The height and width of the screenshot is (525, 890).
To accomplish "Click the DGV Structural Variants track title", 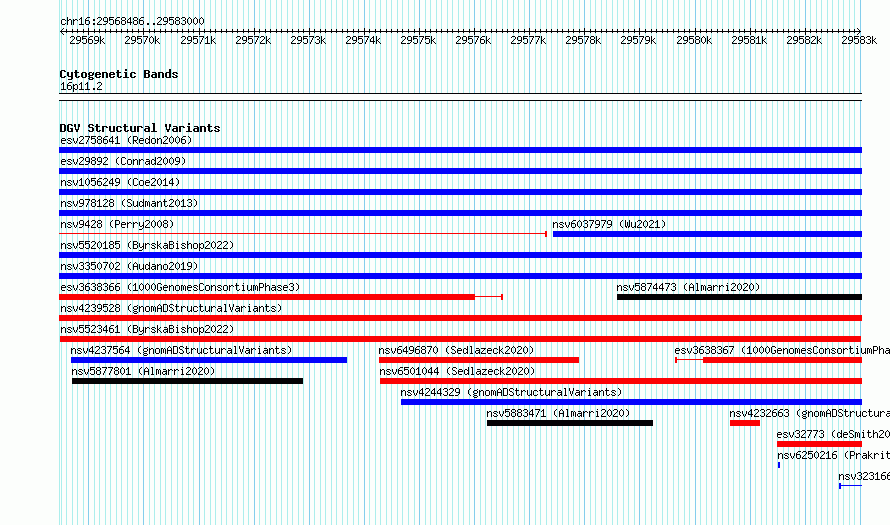I will pos(140,128).
